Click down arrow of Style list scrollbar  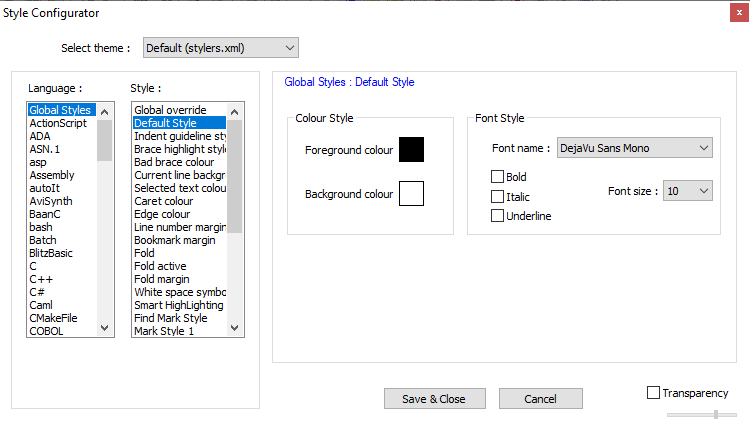[x=234, y=328]
